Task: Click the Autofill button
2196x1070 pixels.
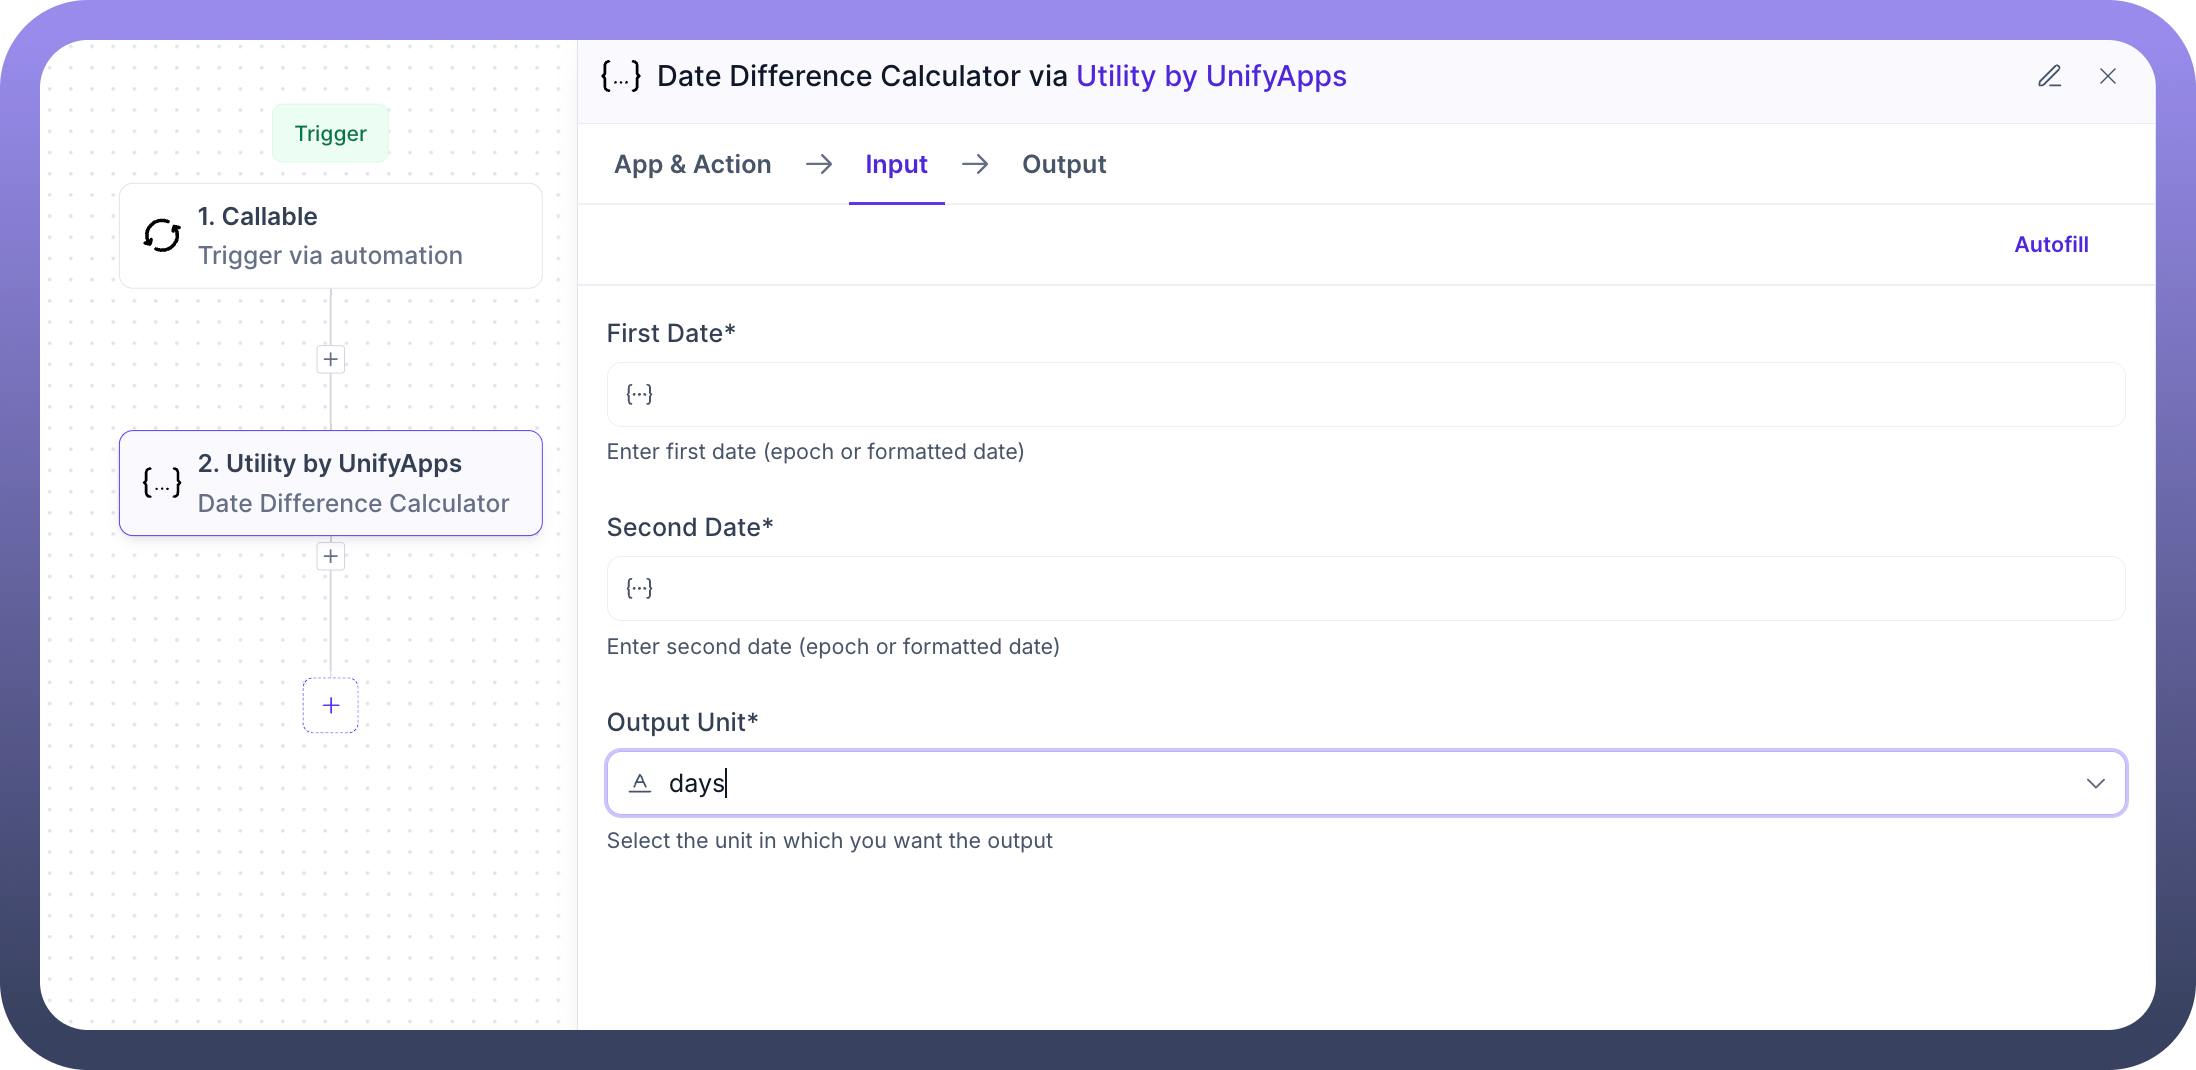Action: pyautogui.click(x=2051, y=244)
